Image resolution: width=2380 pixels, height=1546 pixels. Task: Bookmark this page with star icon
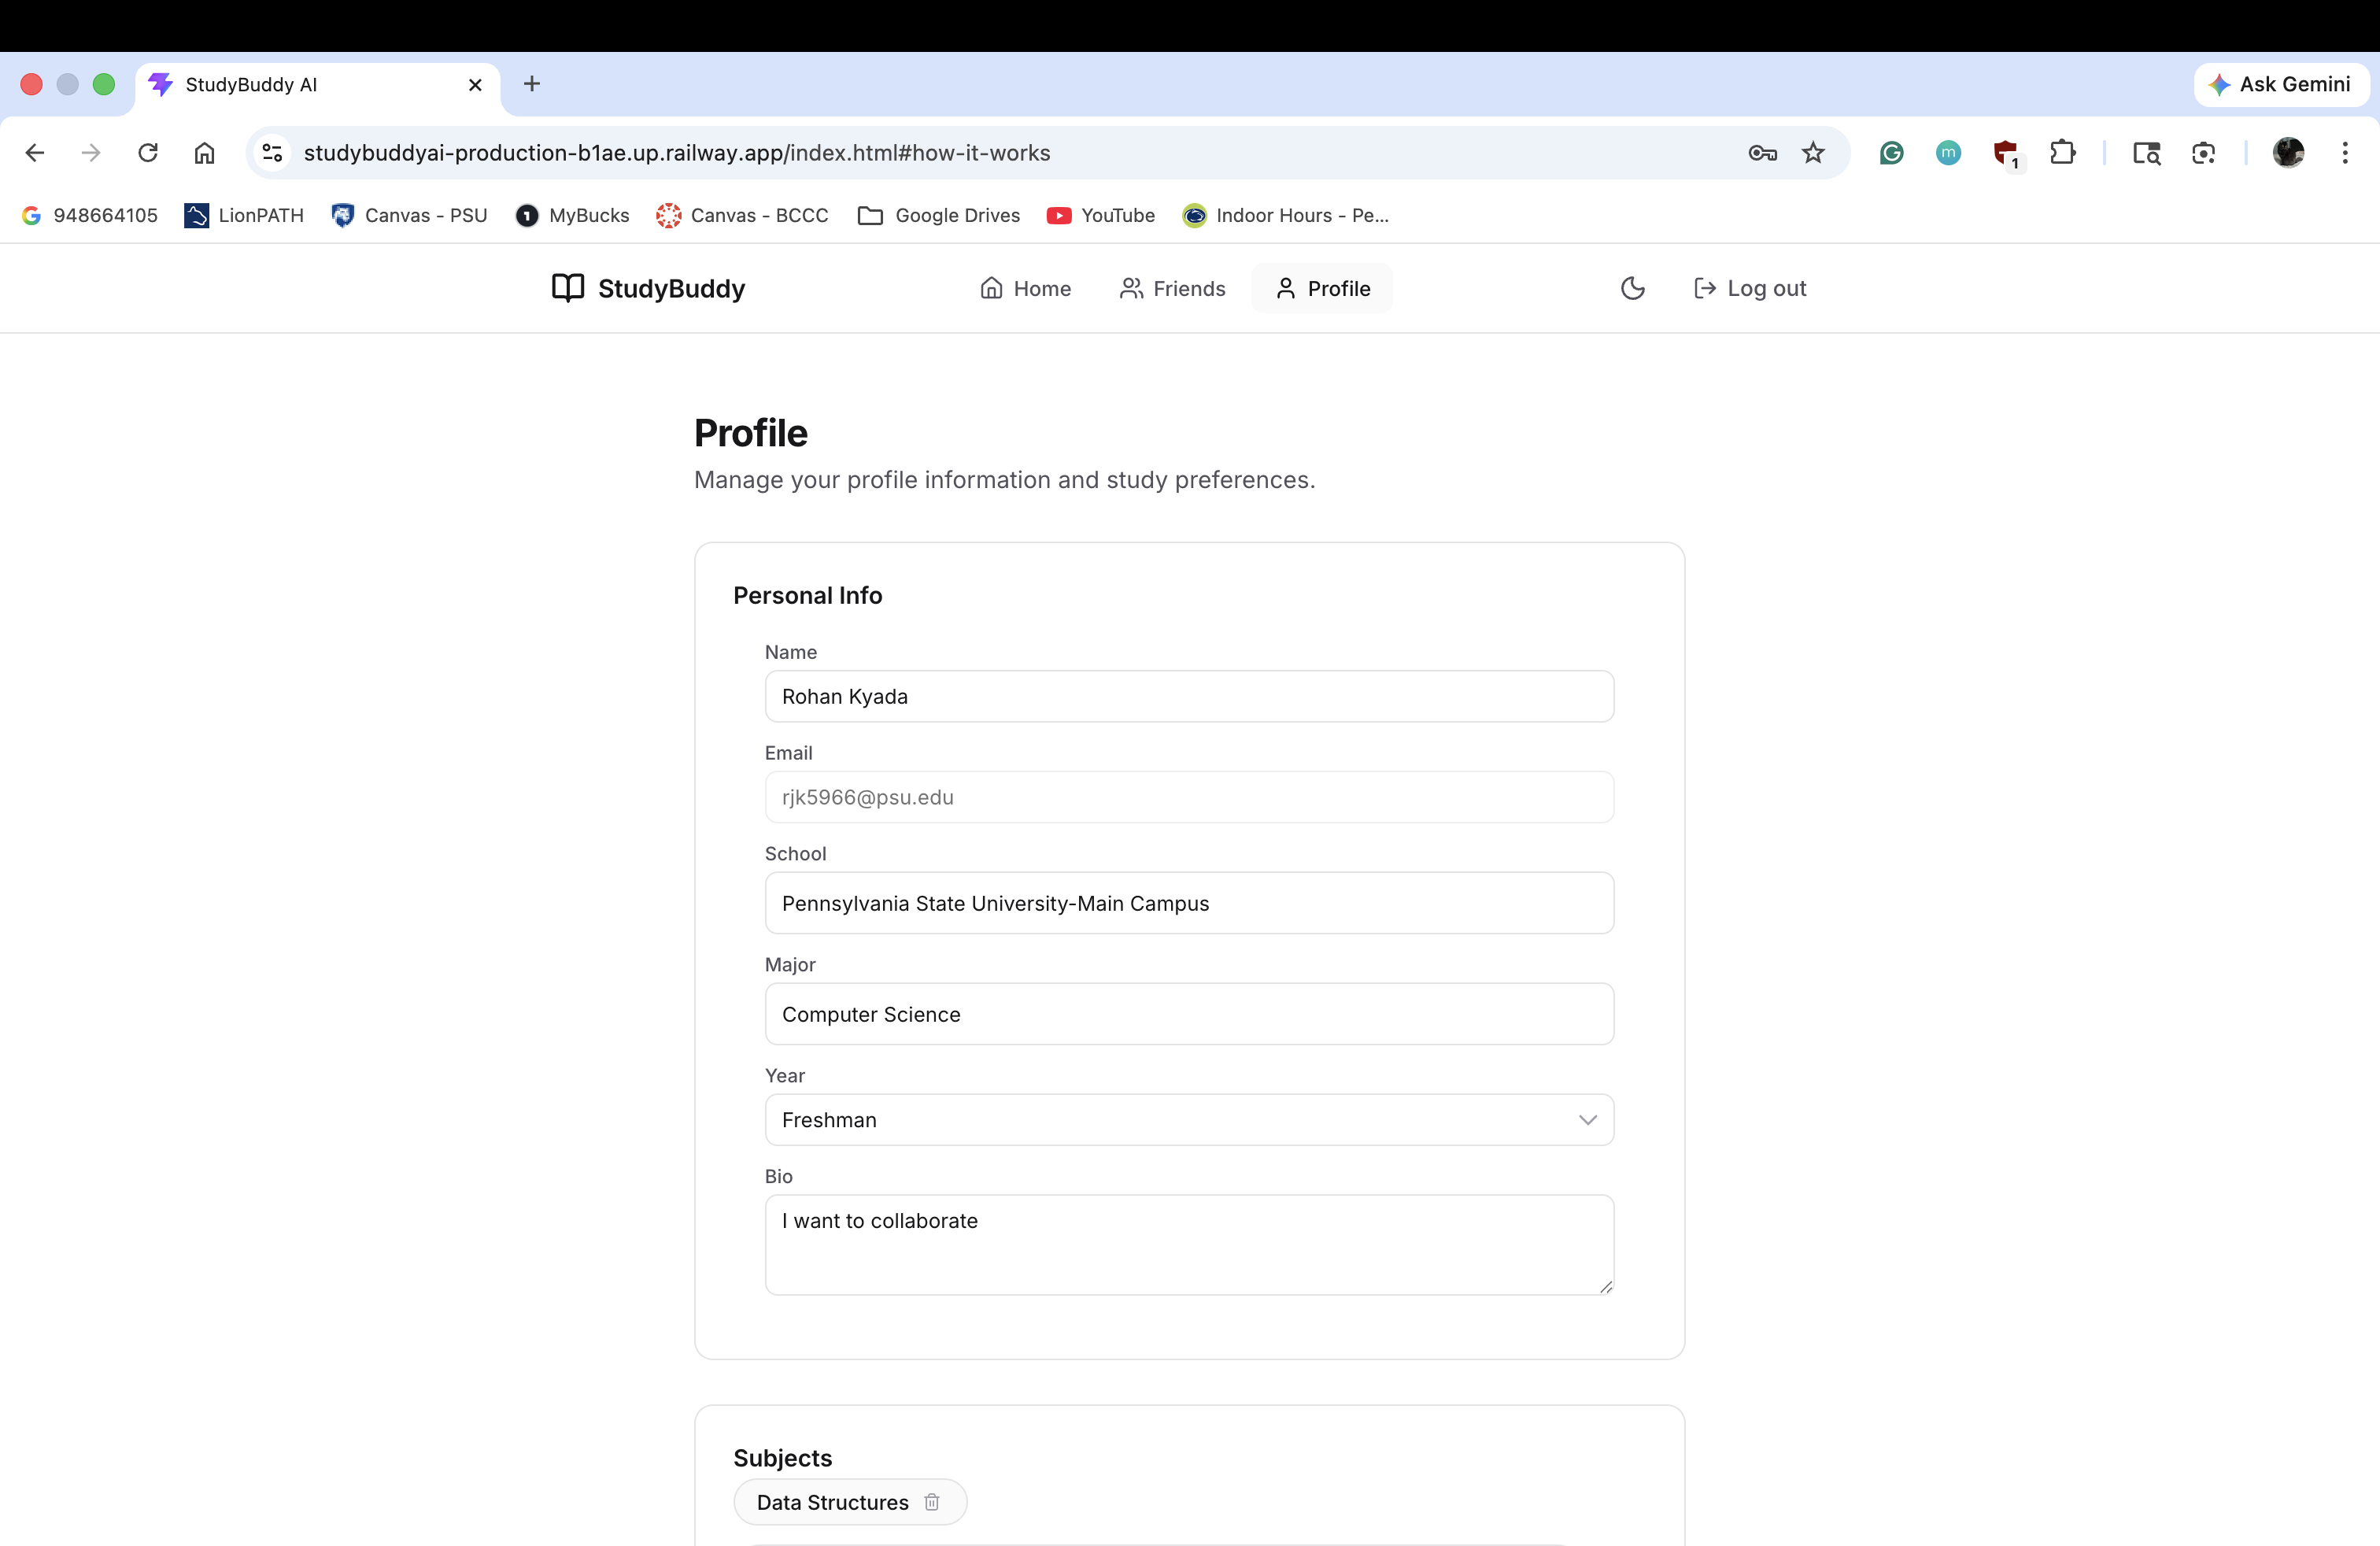click(1813, 152)
